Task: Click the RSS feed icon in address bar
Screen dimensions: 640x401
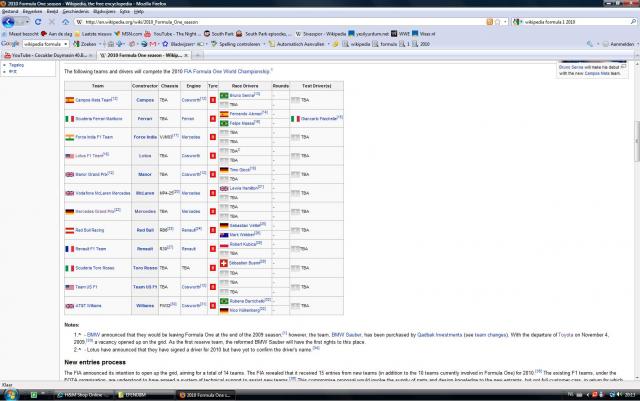Action: coord(490,22)
